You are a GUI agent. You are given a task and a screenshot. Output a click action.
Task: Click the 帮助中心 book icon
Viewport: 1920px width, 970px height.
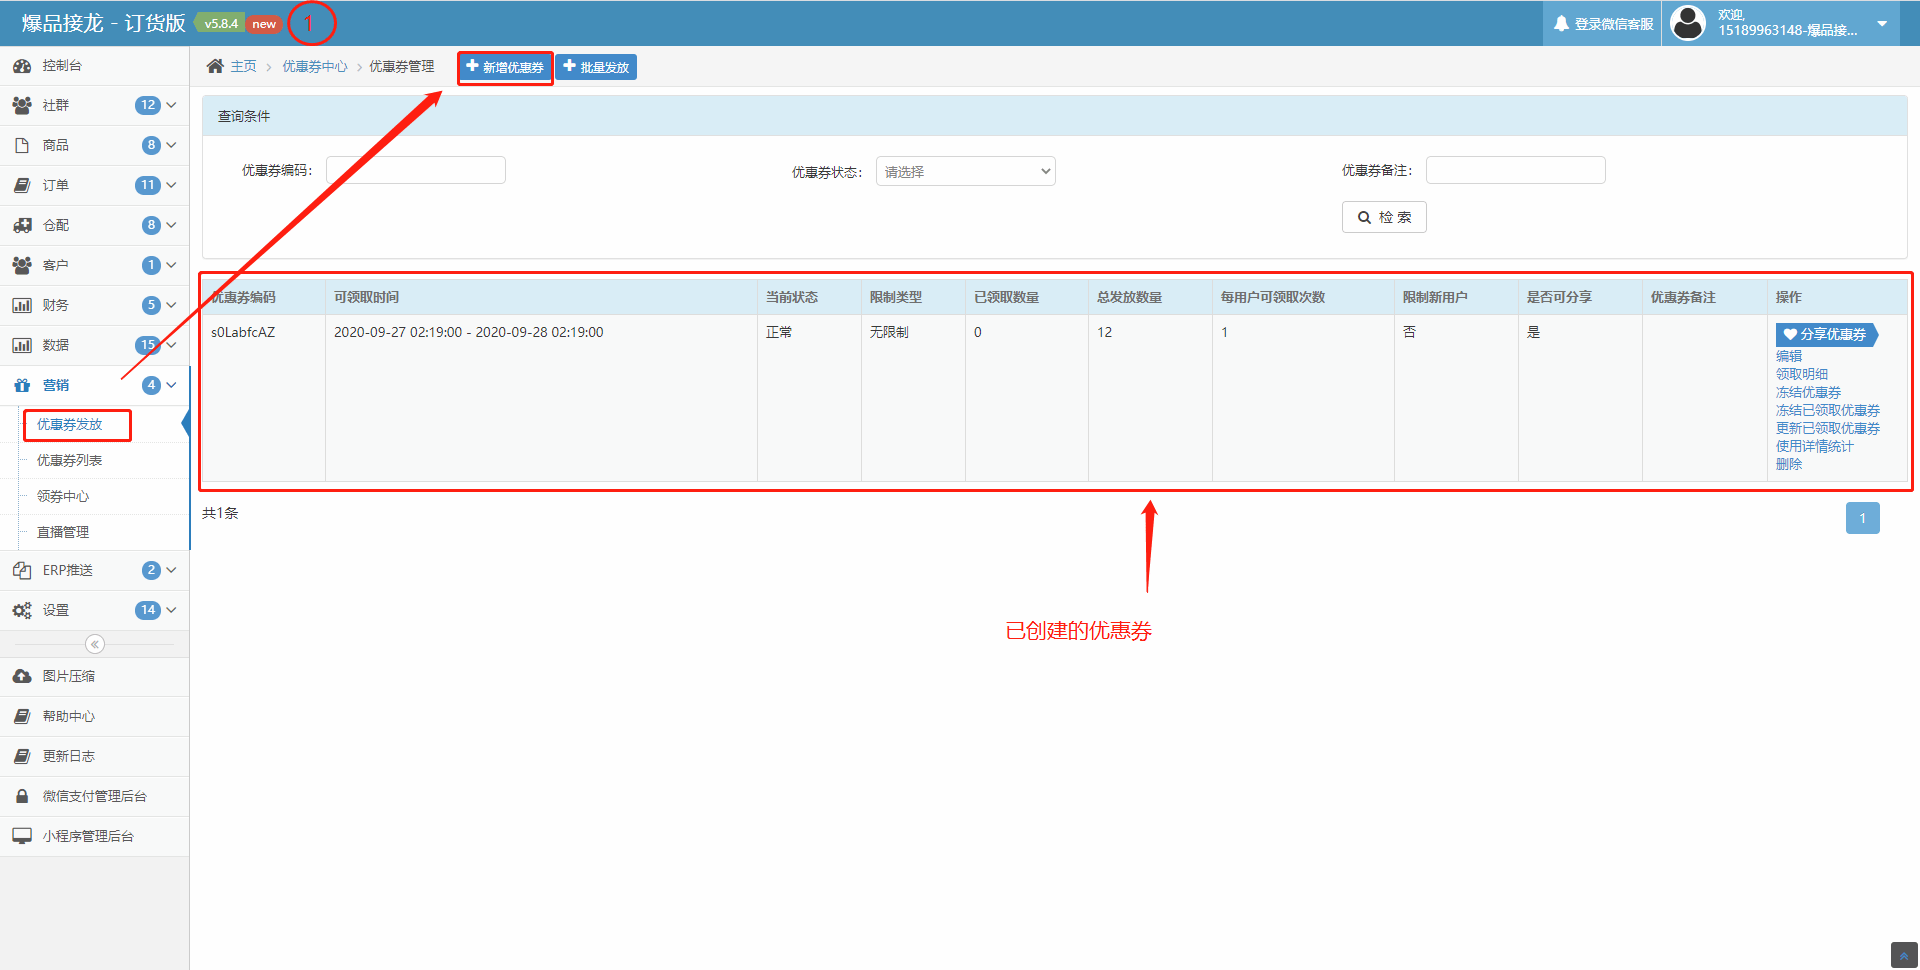pyautogui.click(x=22, y=717)
